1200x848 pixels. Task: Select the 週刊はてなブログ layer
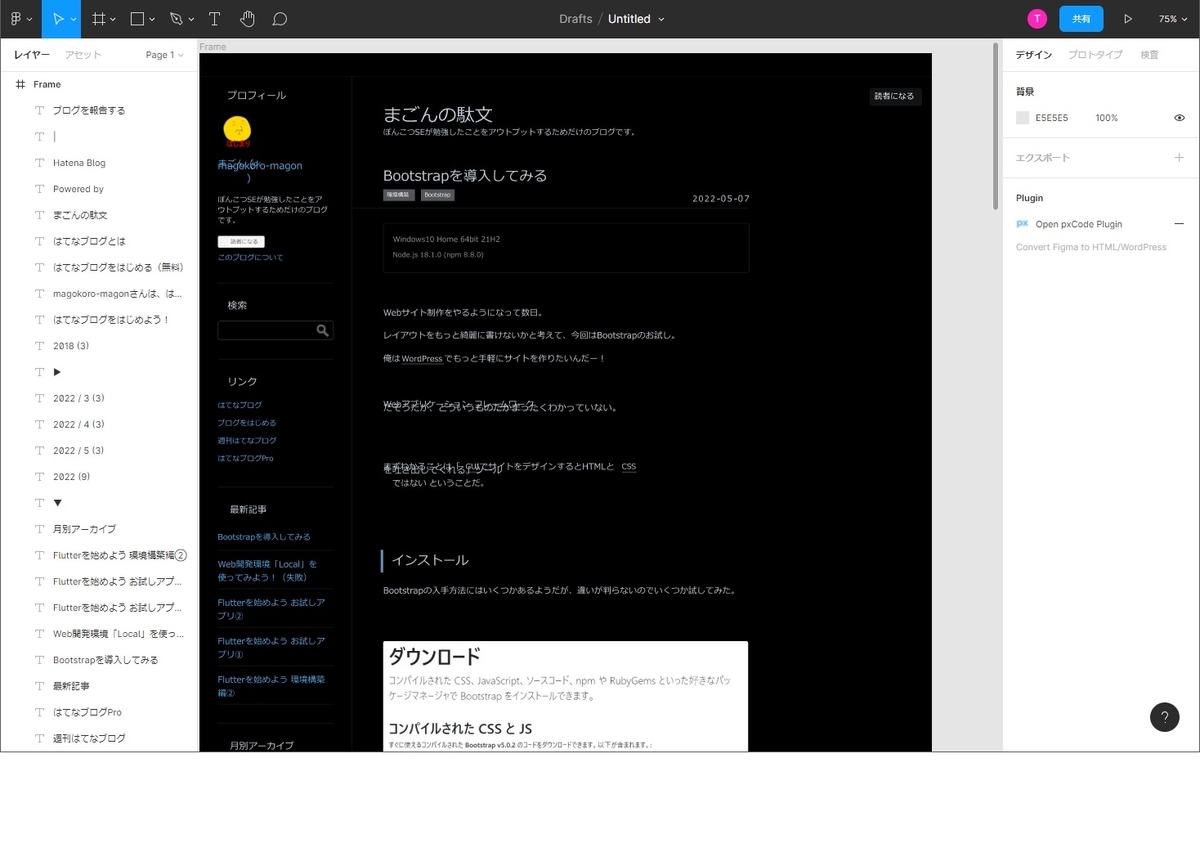100,738
